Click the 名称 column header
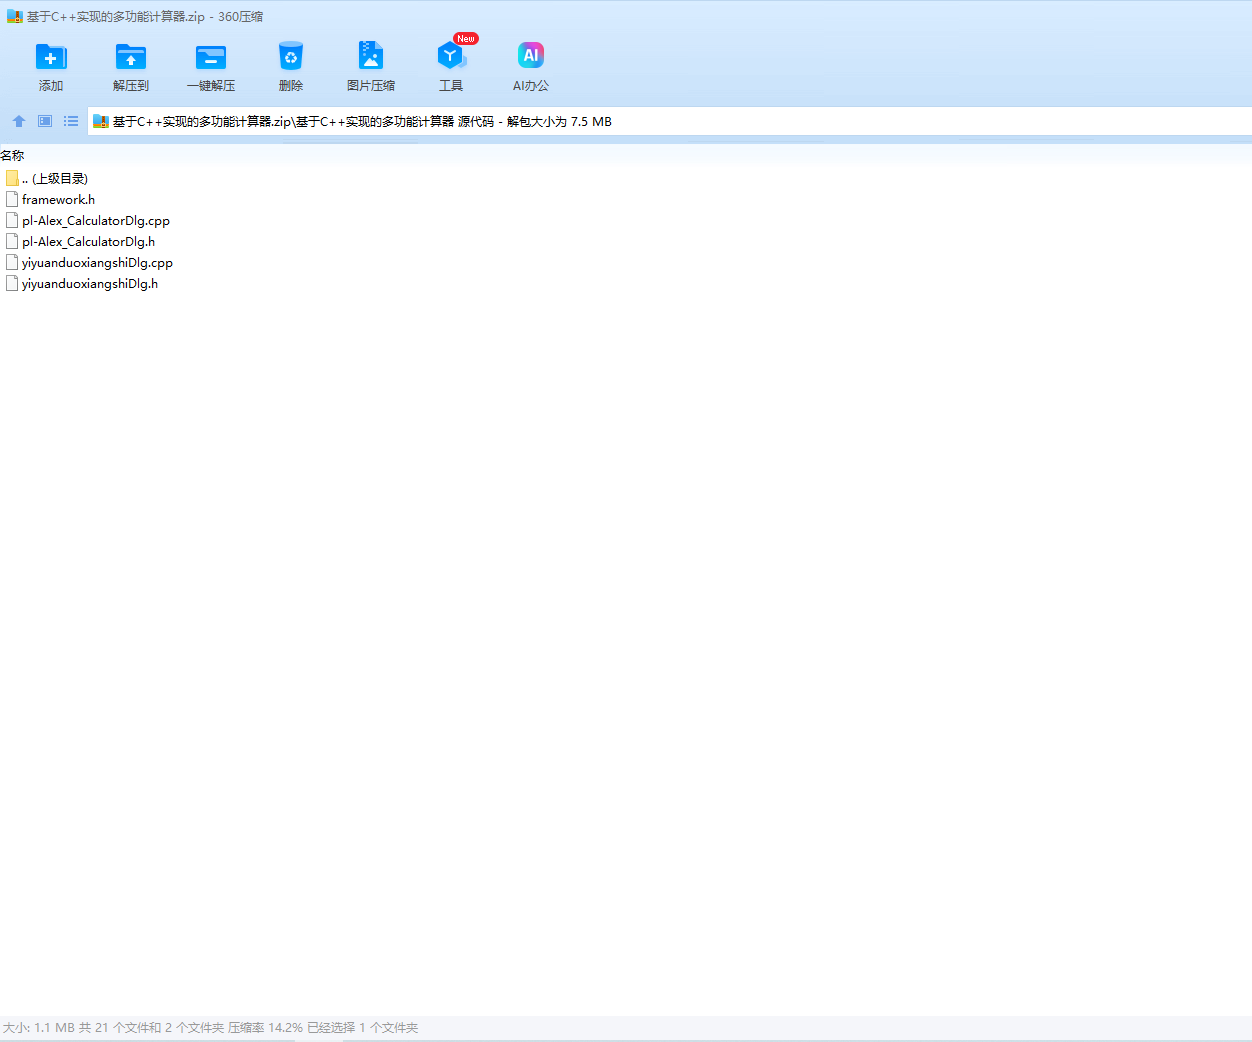This screenshot has height=1042, width=1252. coord(12,155)
